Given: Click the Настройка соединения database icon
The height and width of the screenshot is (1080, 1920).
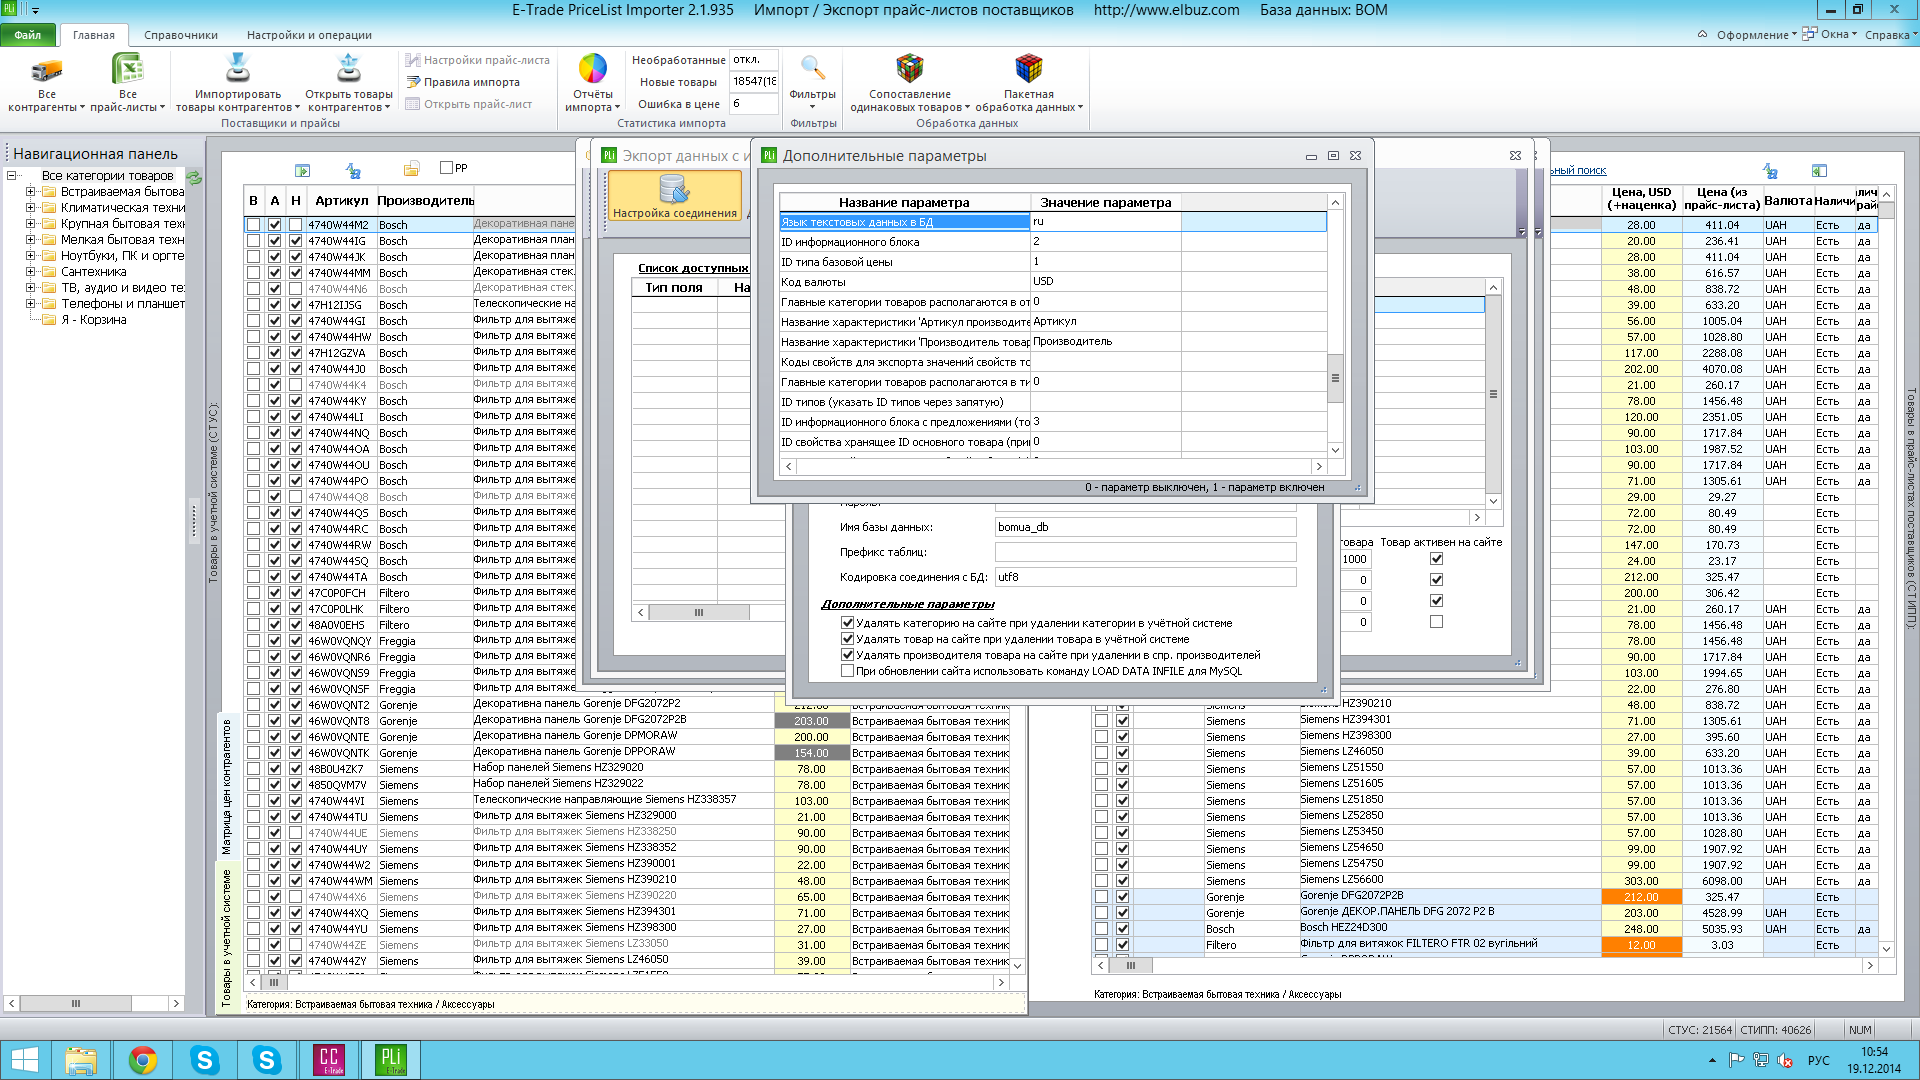Looking at the screenshot, I should pyautogui.click(x=674, y=188).
